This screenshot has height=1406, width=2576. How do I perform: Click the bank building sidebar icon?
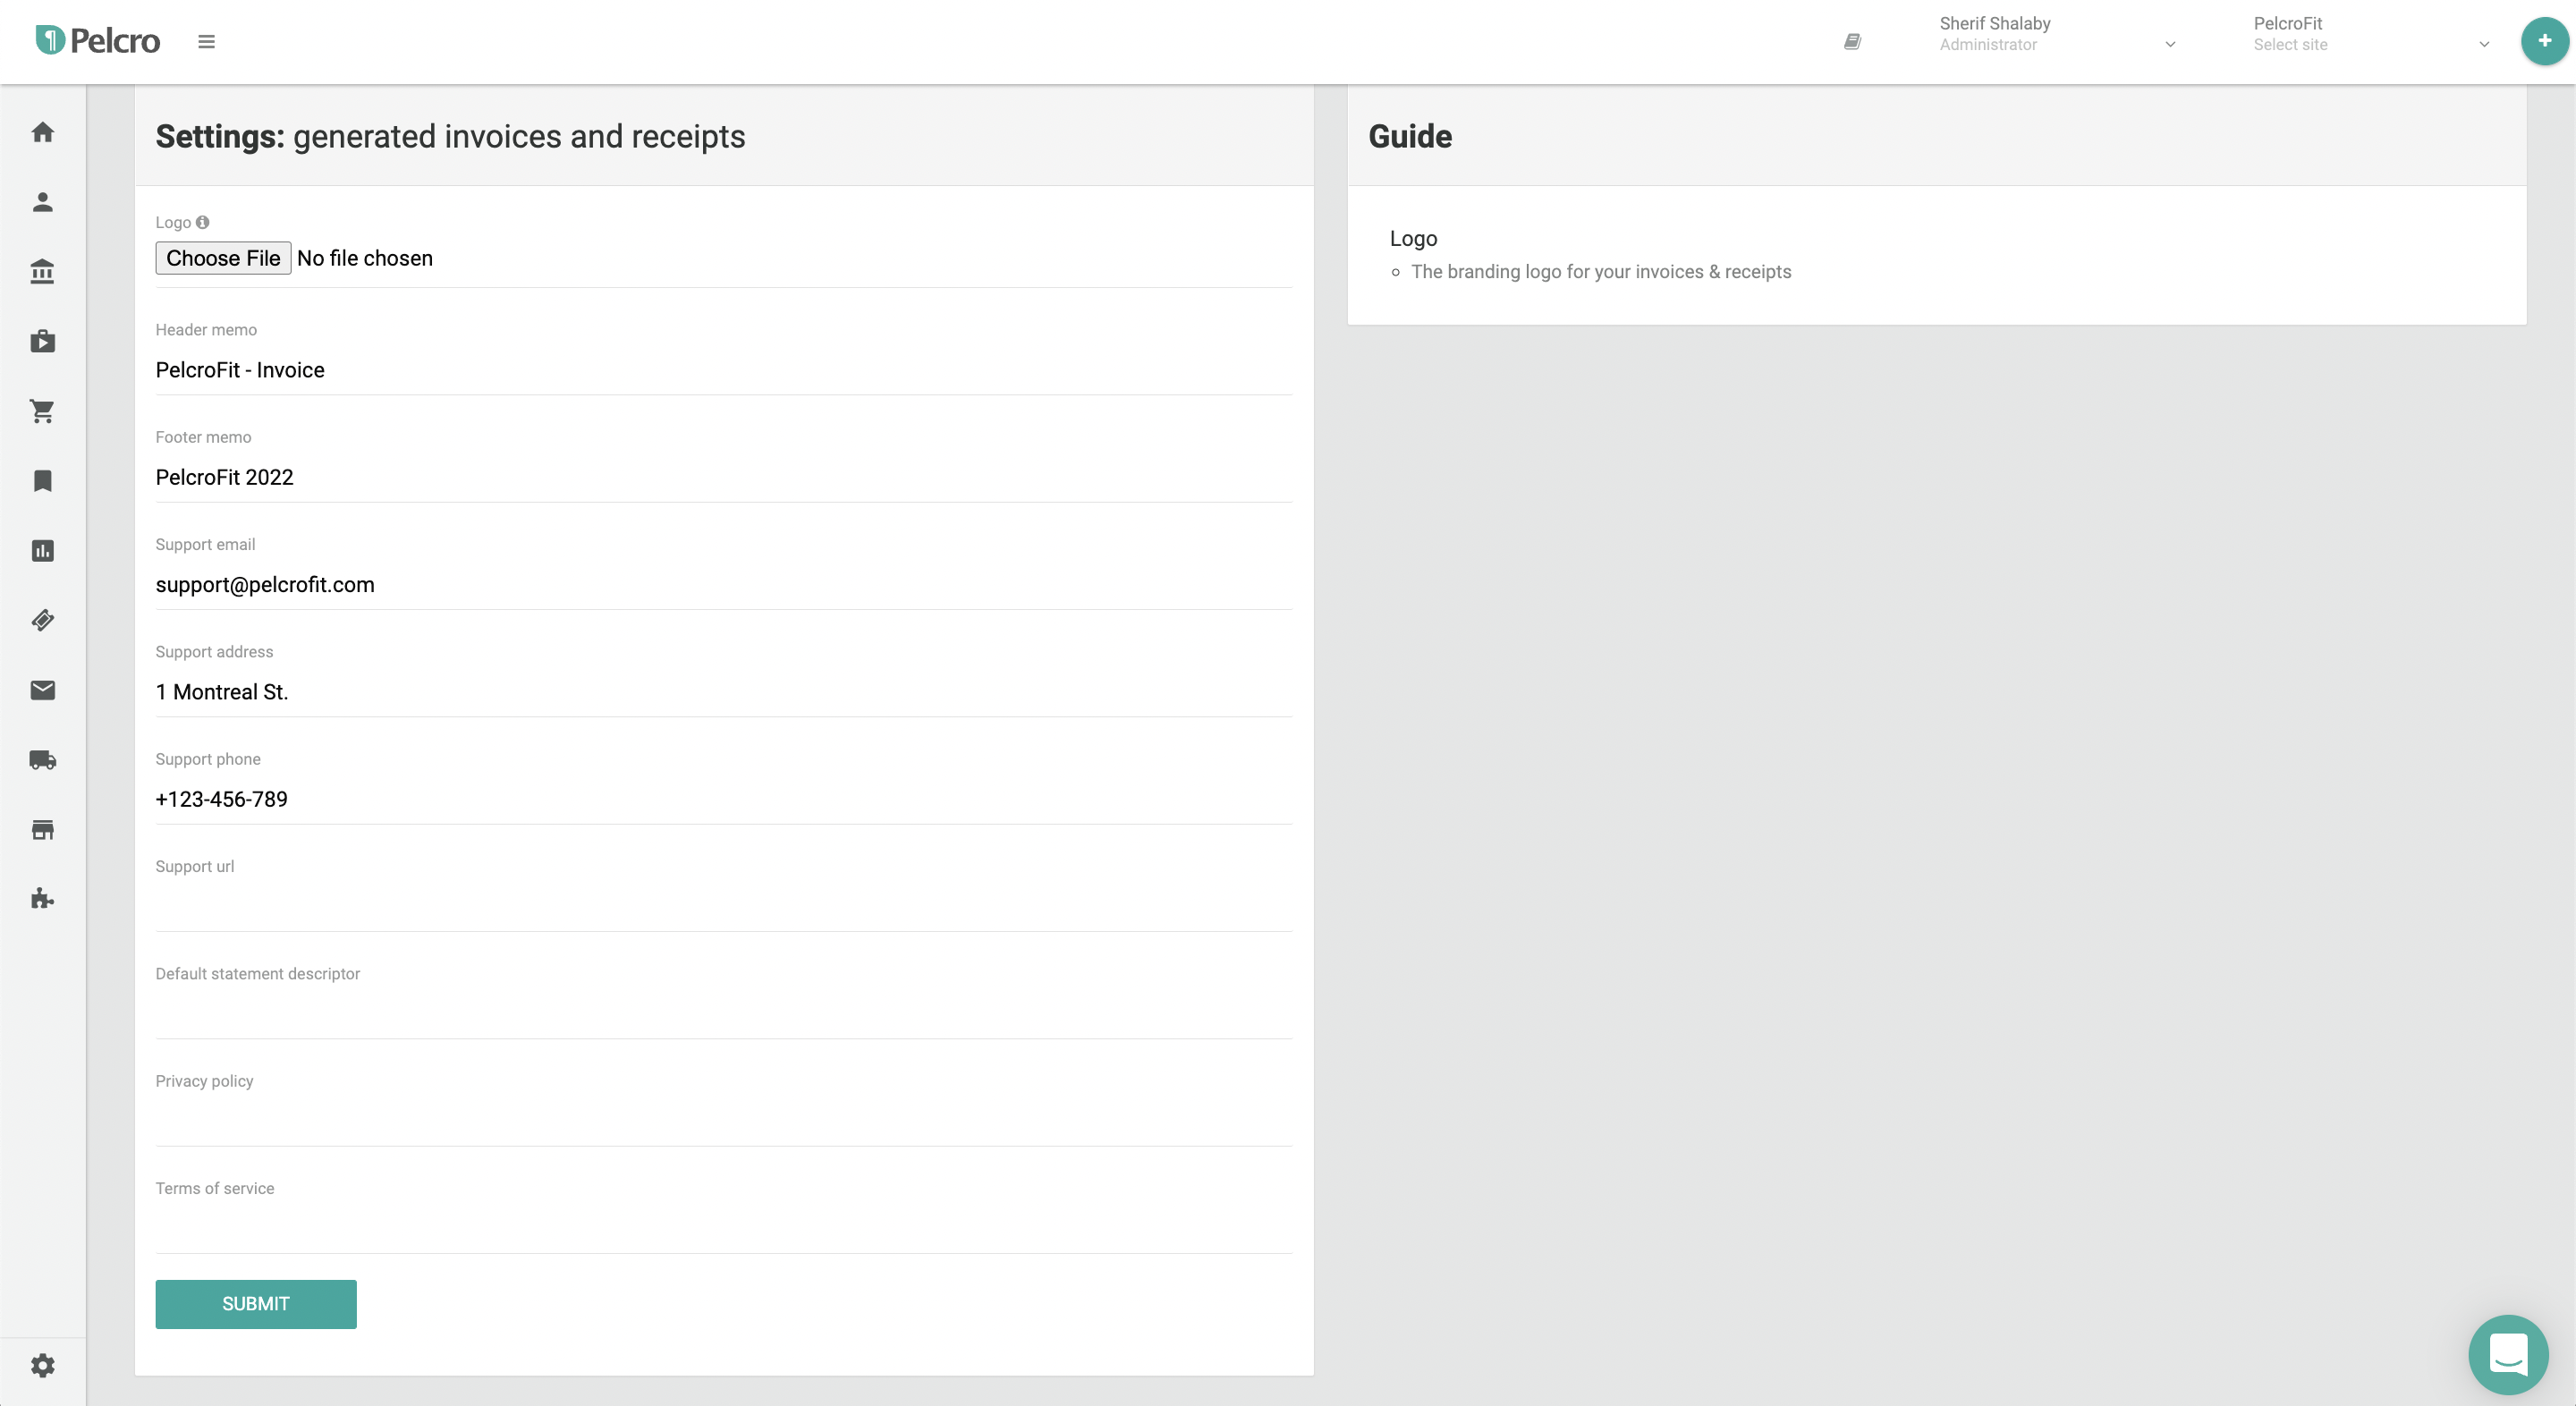(42, 271)
